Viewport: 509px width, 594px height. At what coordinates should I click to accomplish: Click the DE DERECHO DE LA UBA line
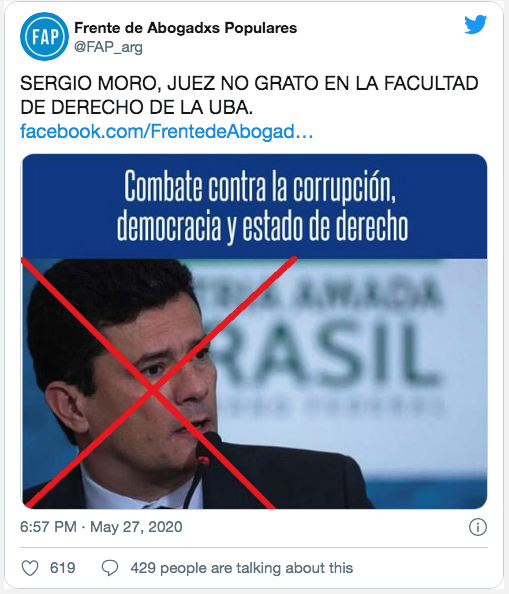tap(136, 107)
